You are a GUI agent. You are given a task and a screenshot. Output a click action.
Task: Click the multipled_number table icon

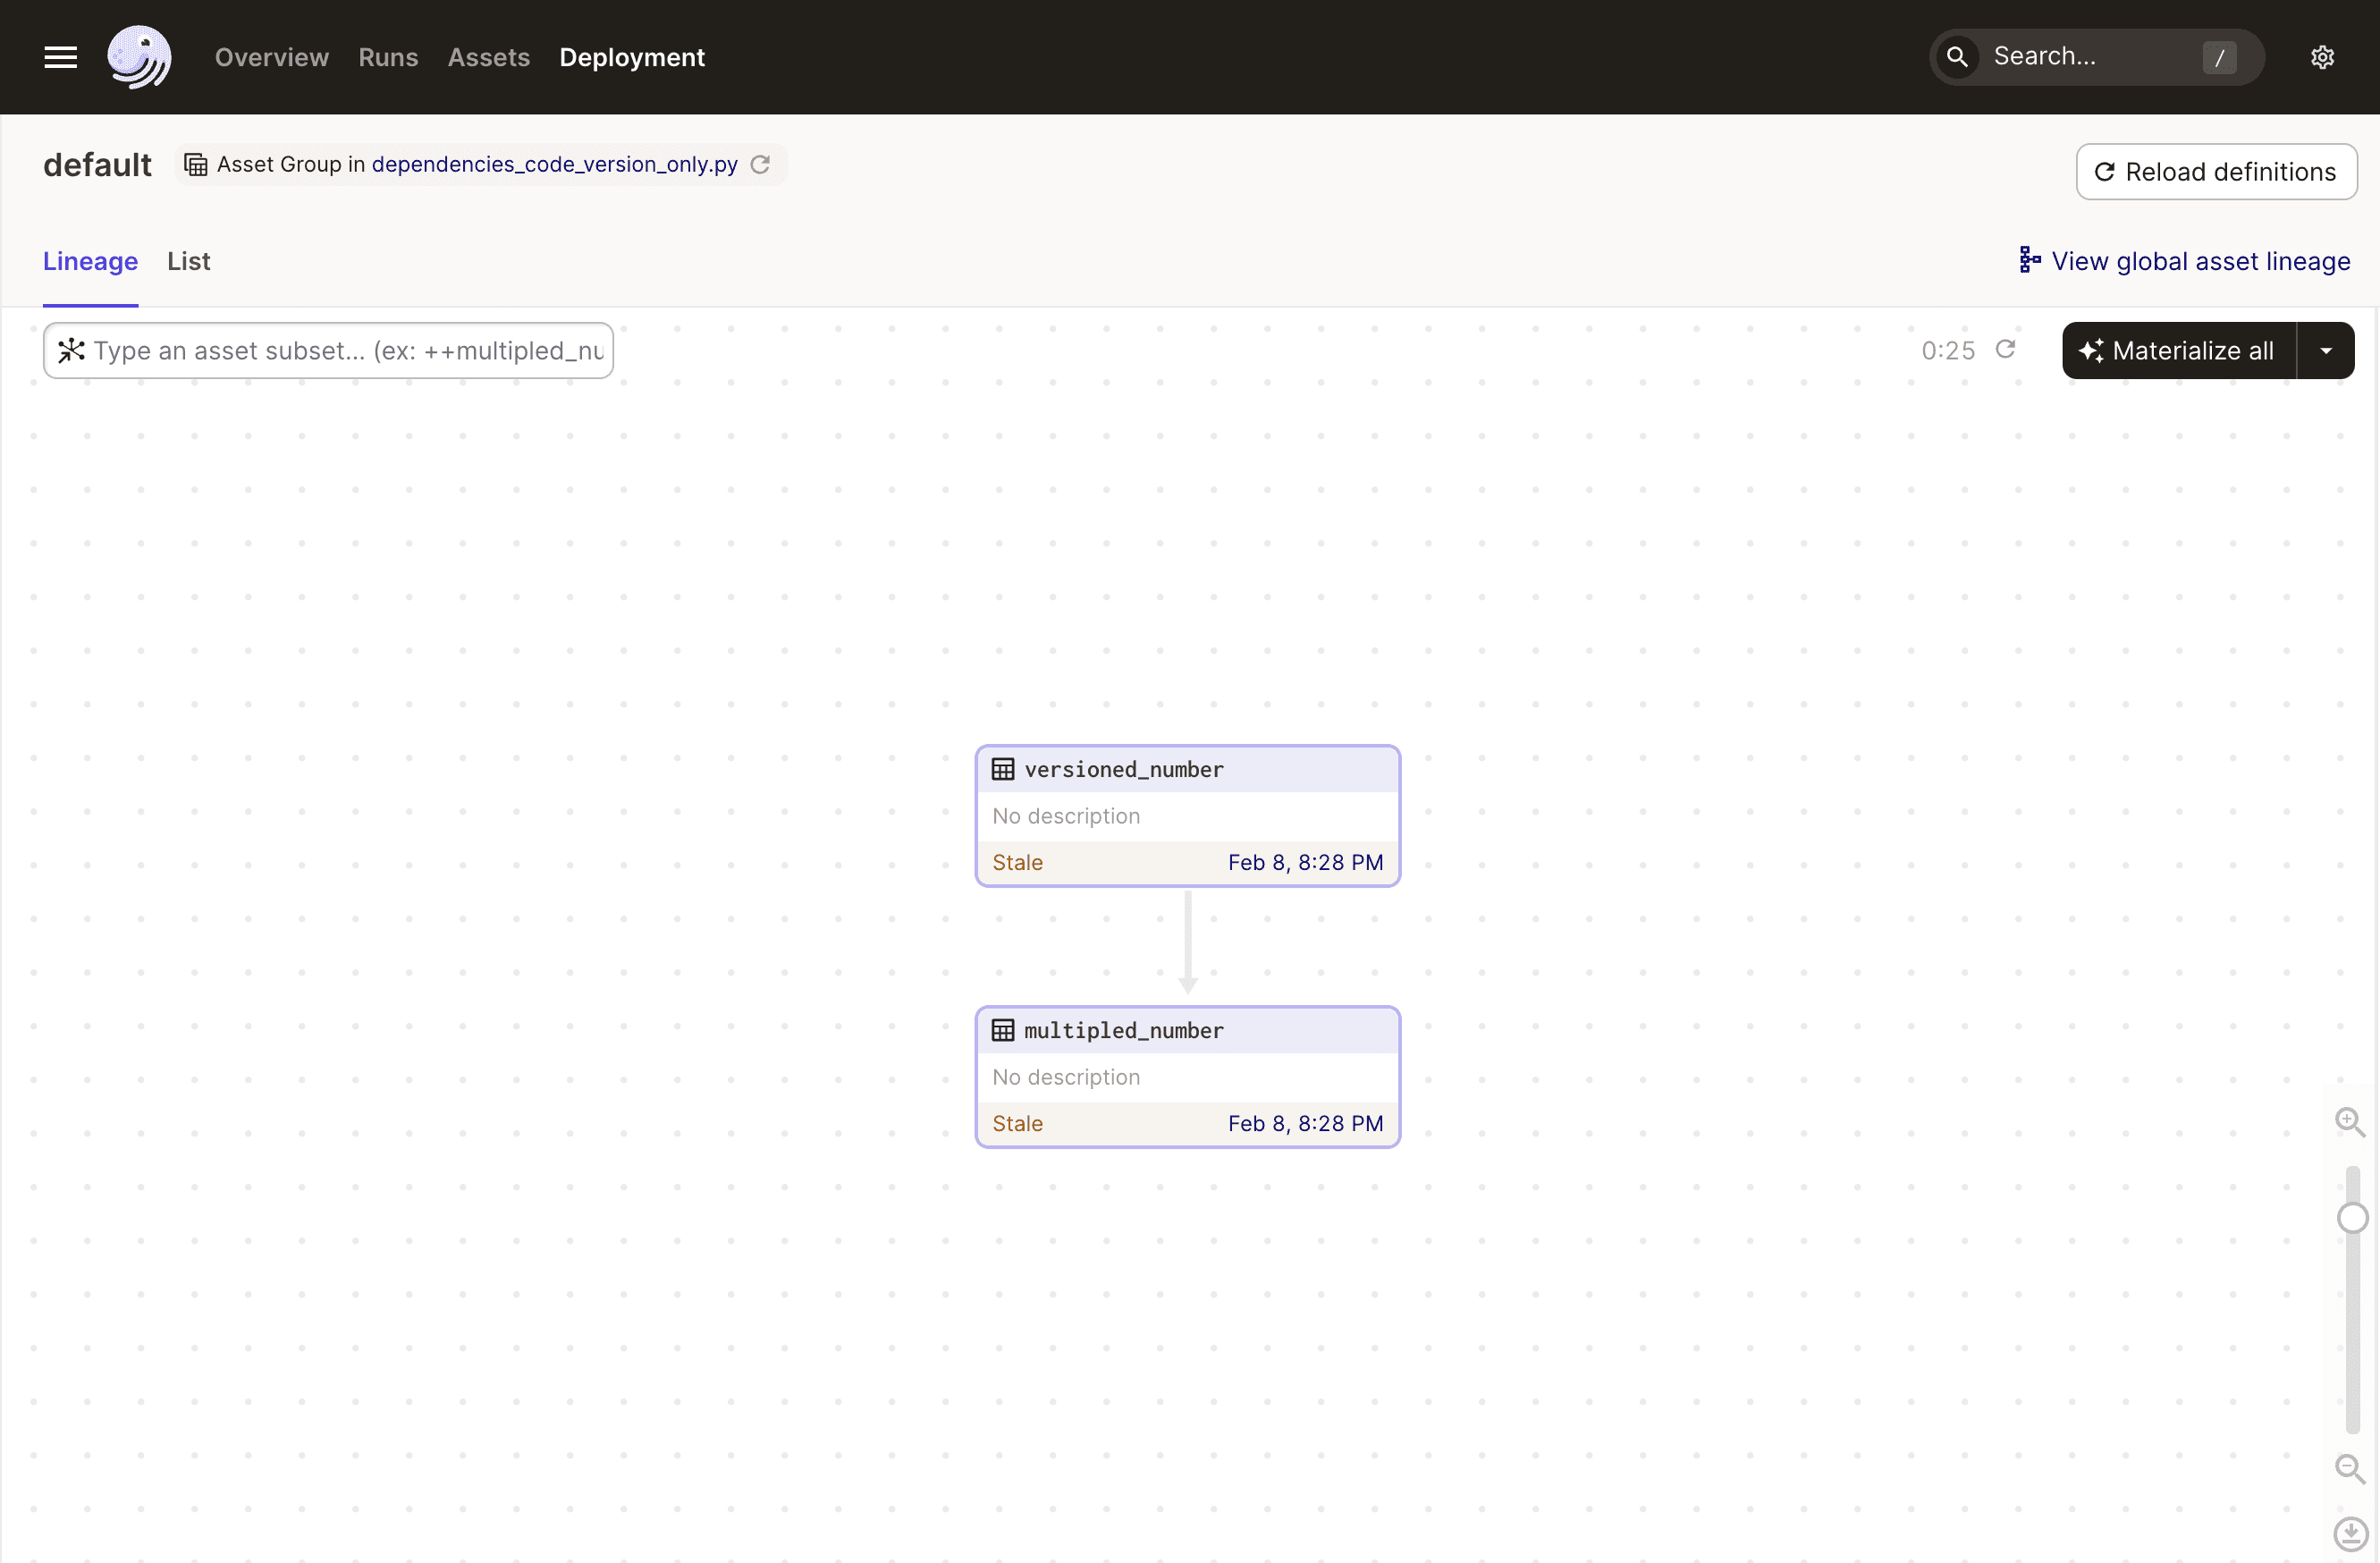coord(1003,1030)
